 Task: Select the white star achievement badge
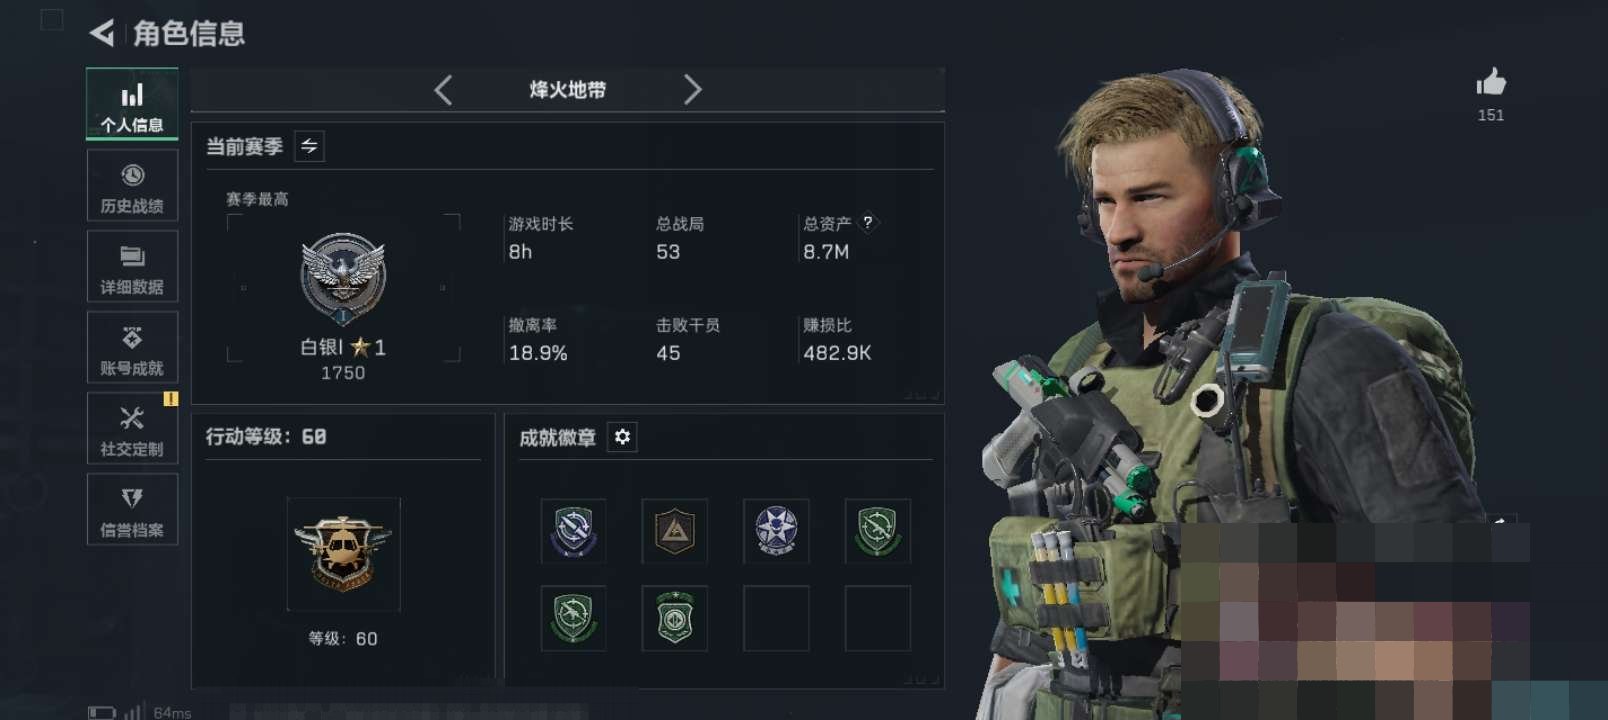click(x=776, y=531)
